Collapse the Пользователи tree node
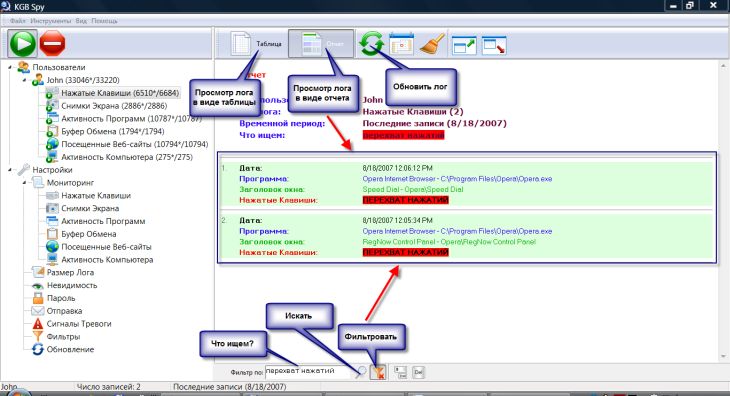The height and width of the screenshot is (396, 730). [10, 67]
